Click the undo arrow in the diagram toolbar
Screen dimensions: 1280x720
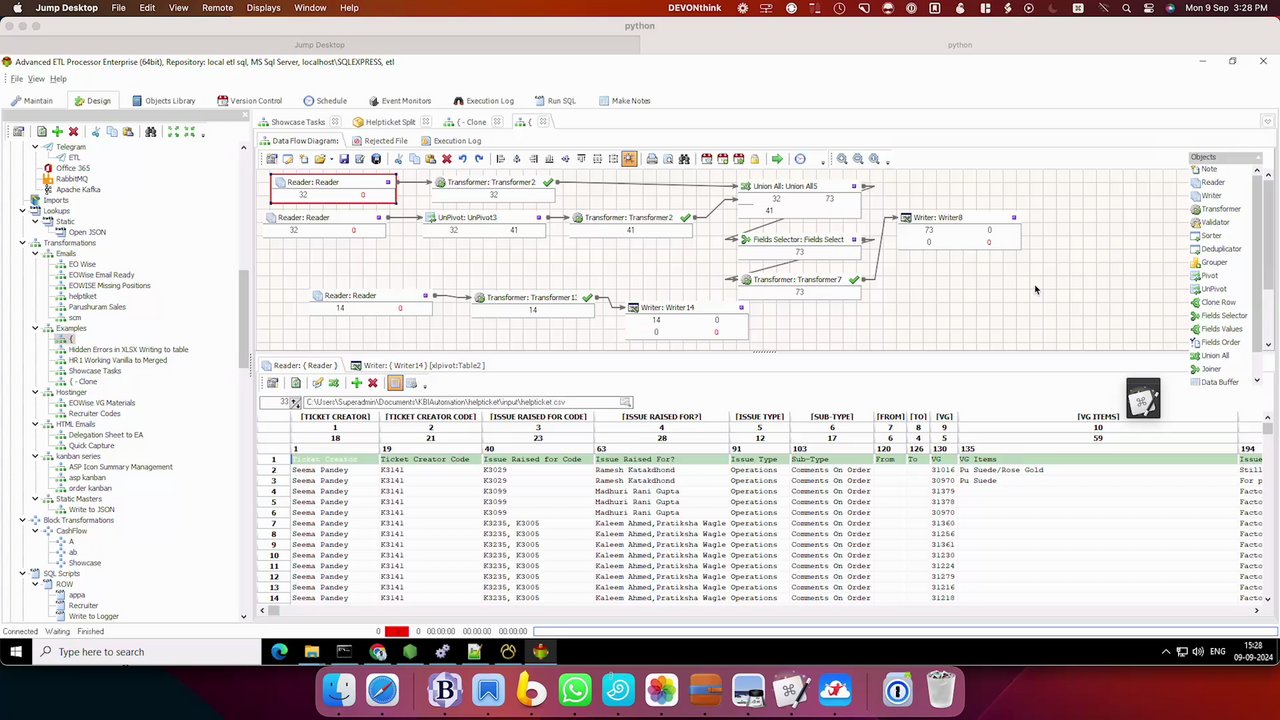[x=463, y=159]
